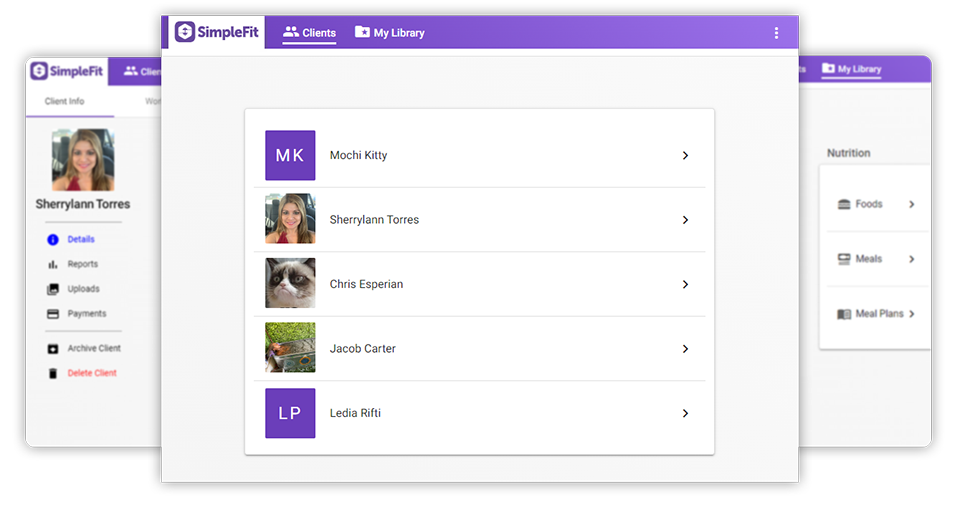The width and height of the screenshot is (960, 505).
Task: Open Payments in left window
Action: pyautogui.click(x=87, y=313)
